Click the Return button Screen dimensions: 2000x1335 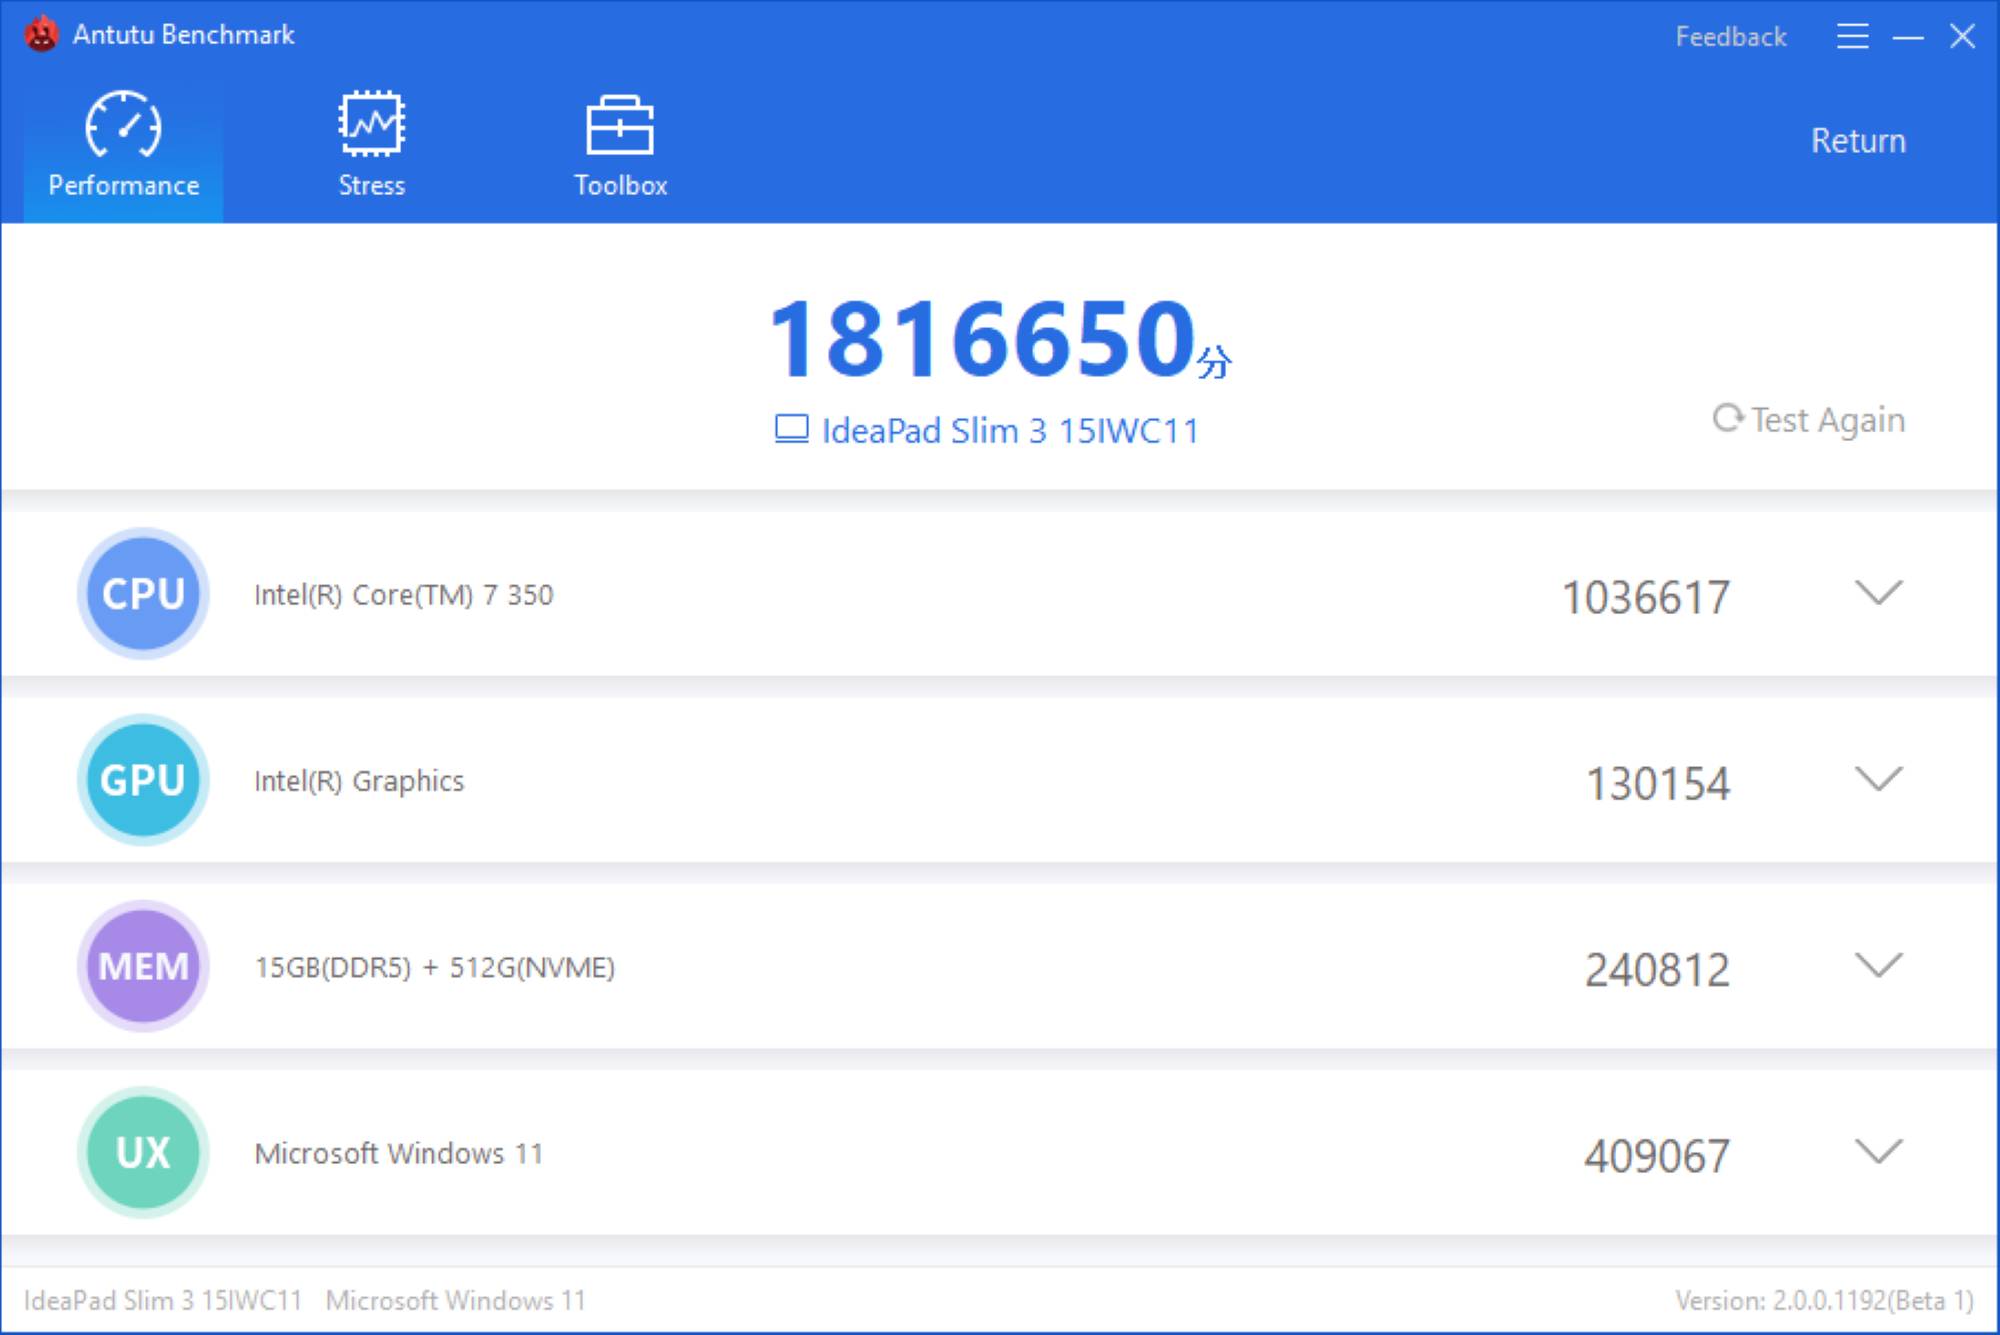click(x=1858, y=141)
